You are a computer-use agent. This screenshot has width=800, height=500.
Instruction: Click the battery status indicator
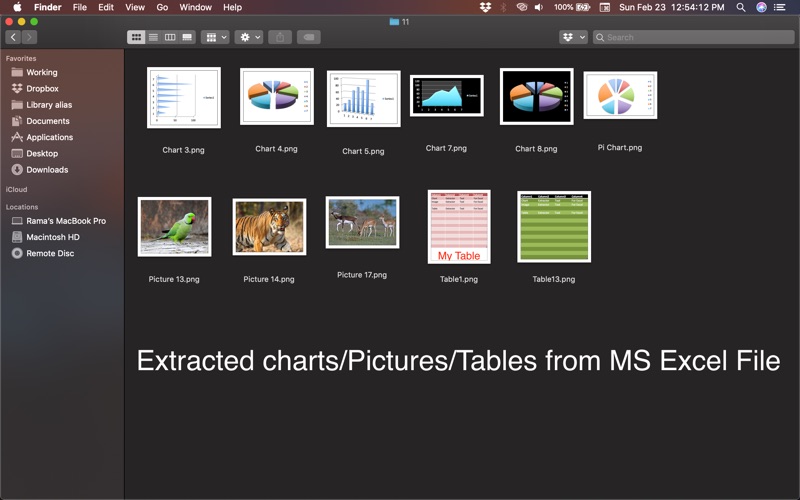pyautogui.click(x=572, y=7)
